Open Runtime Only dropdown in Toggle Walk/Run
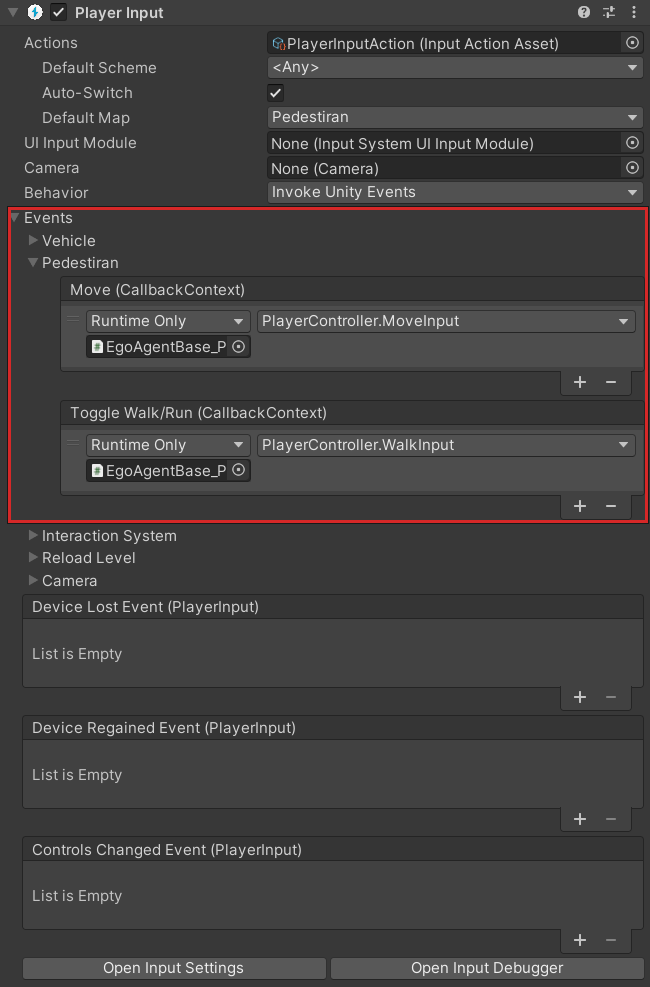This screenshot has height=987, width=650. pyautogui.click(x=168, y=445)
